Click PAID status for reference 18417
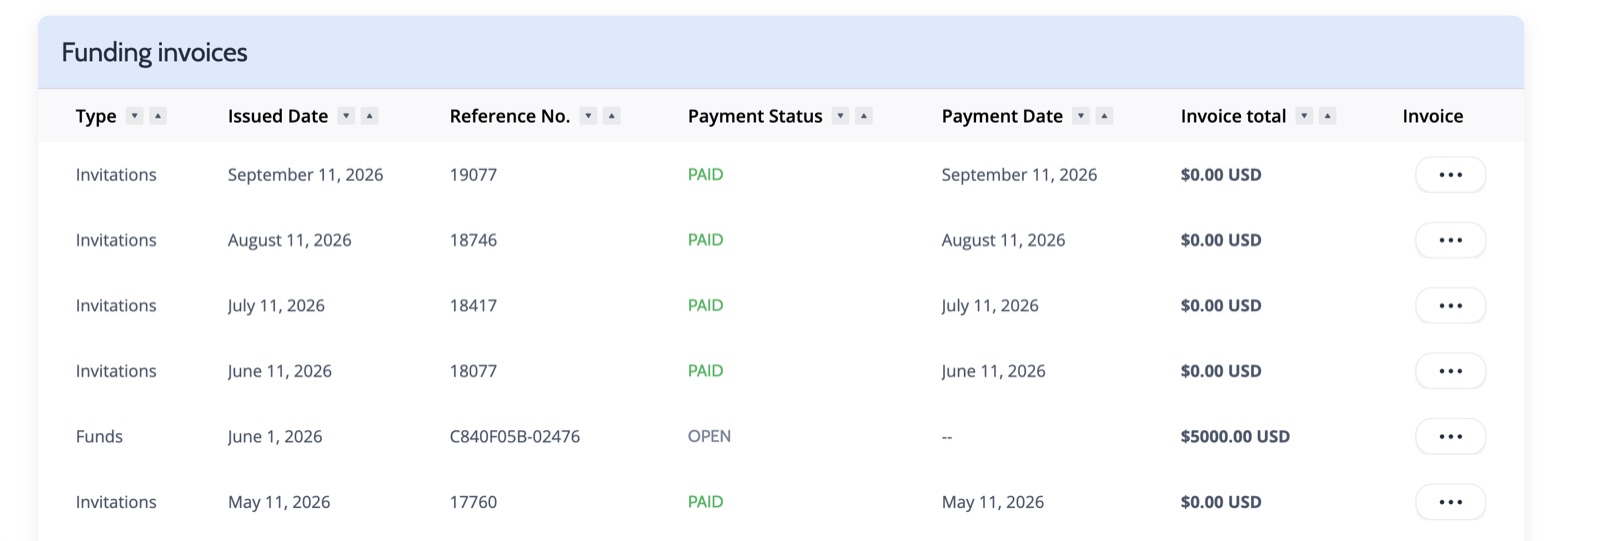The height and width of the screenshot is (541, 1600). coord(705,305)
